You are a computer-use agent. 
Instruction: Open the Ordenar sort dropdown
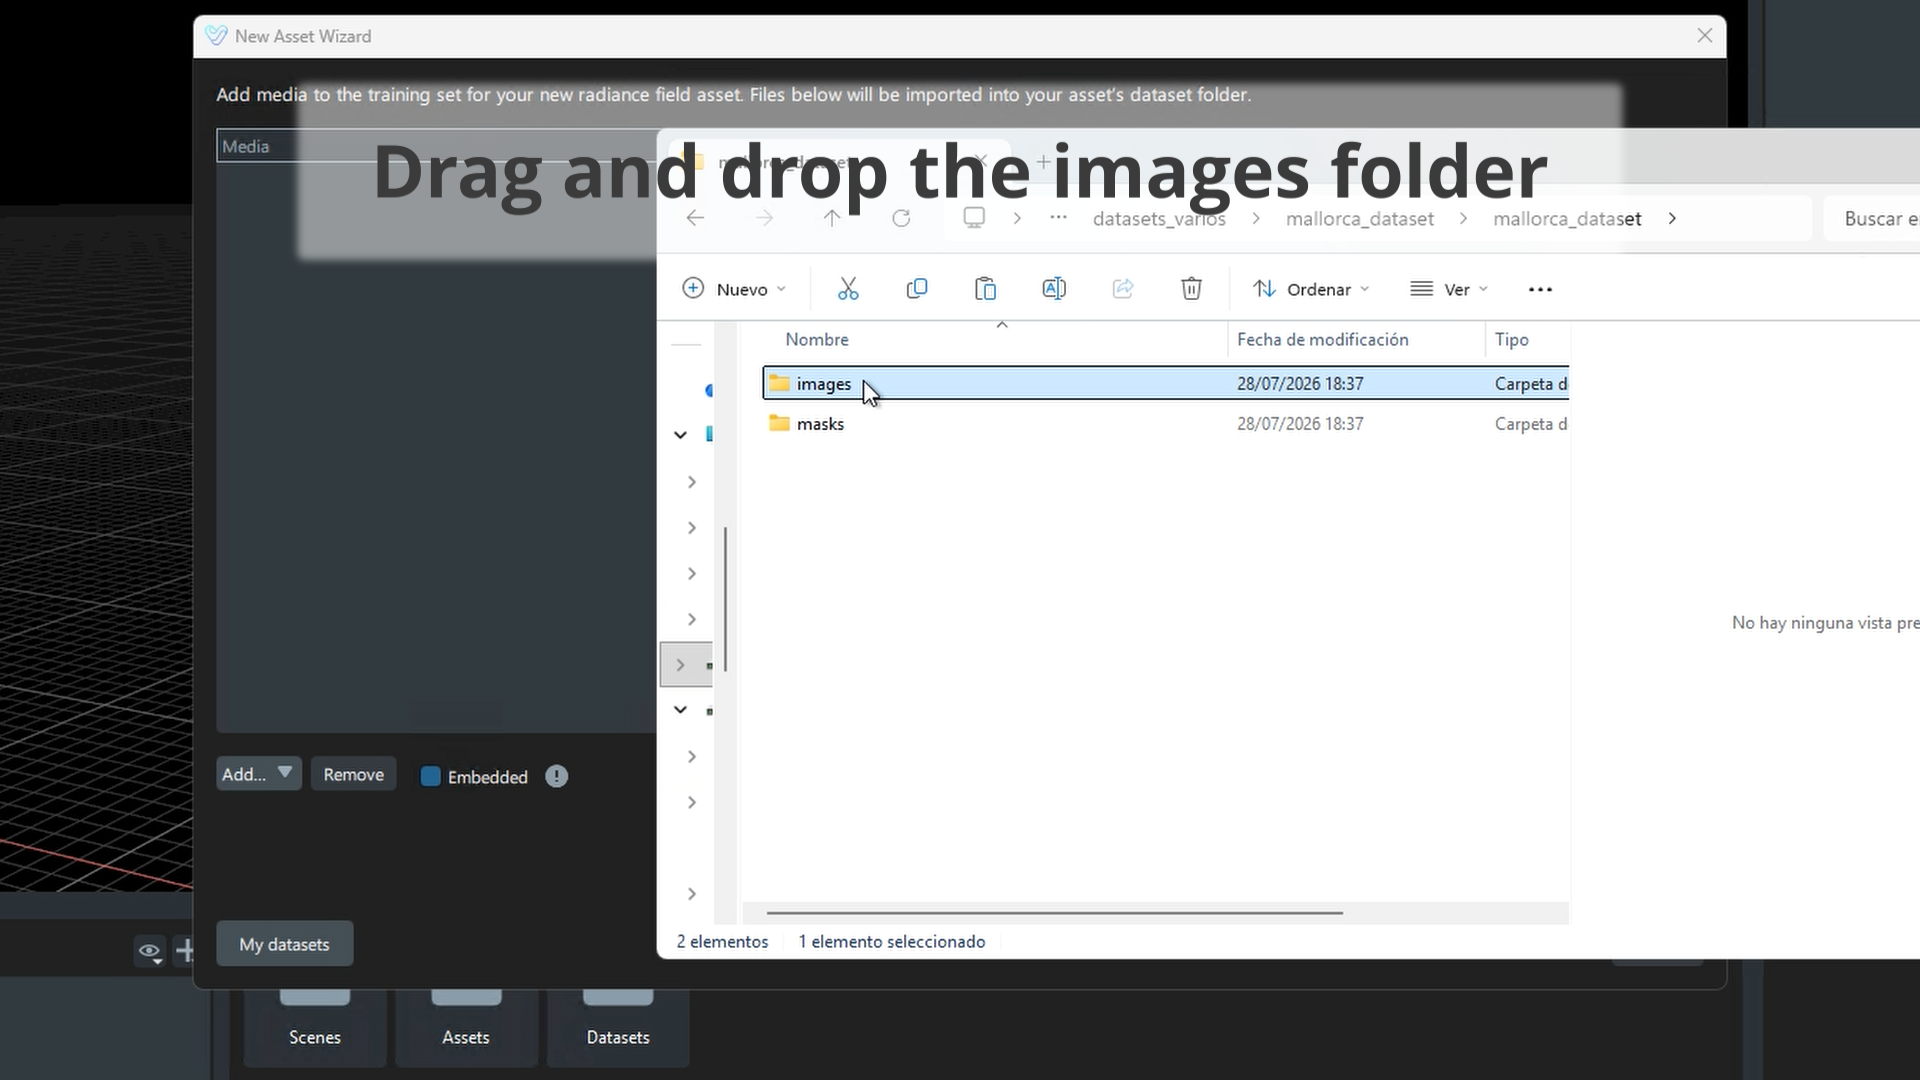click(x=1311, y=289)
